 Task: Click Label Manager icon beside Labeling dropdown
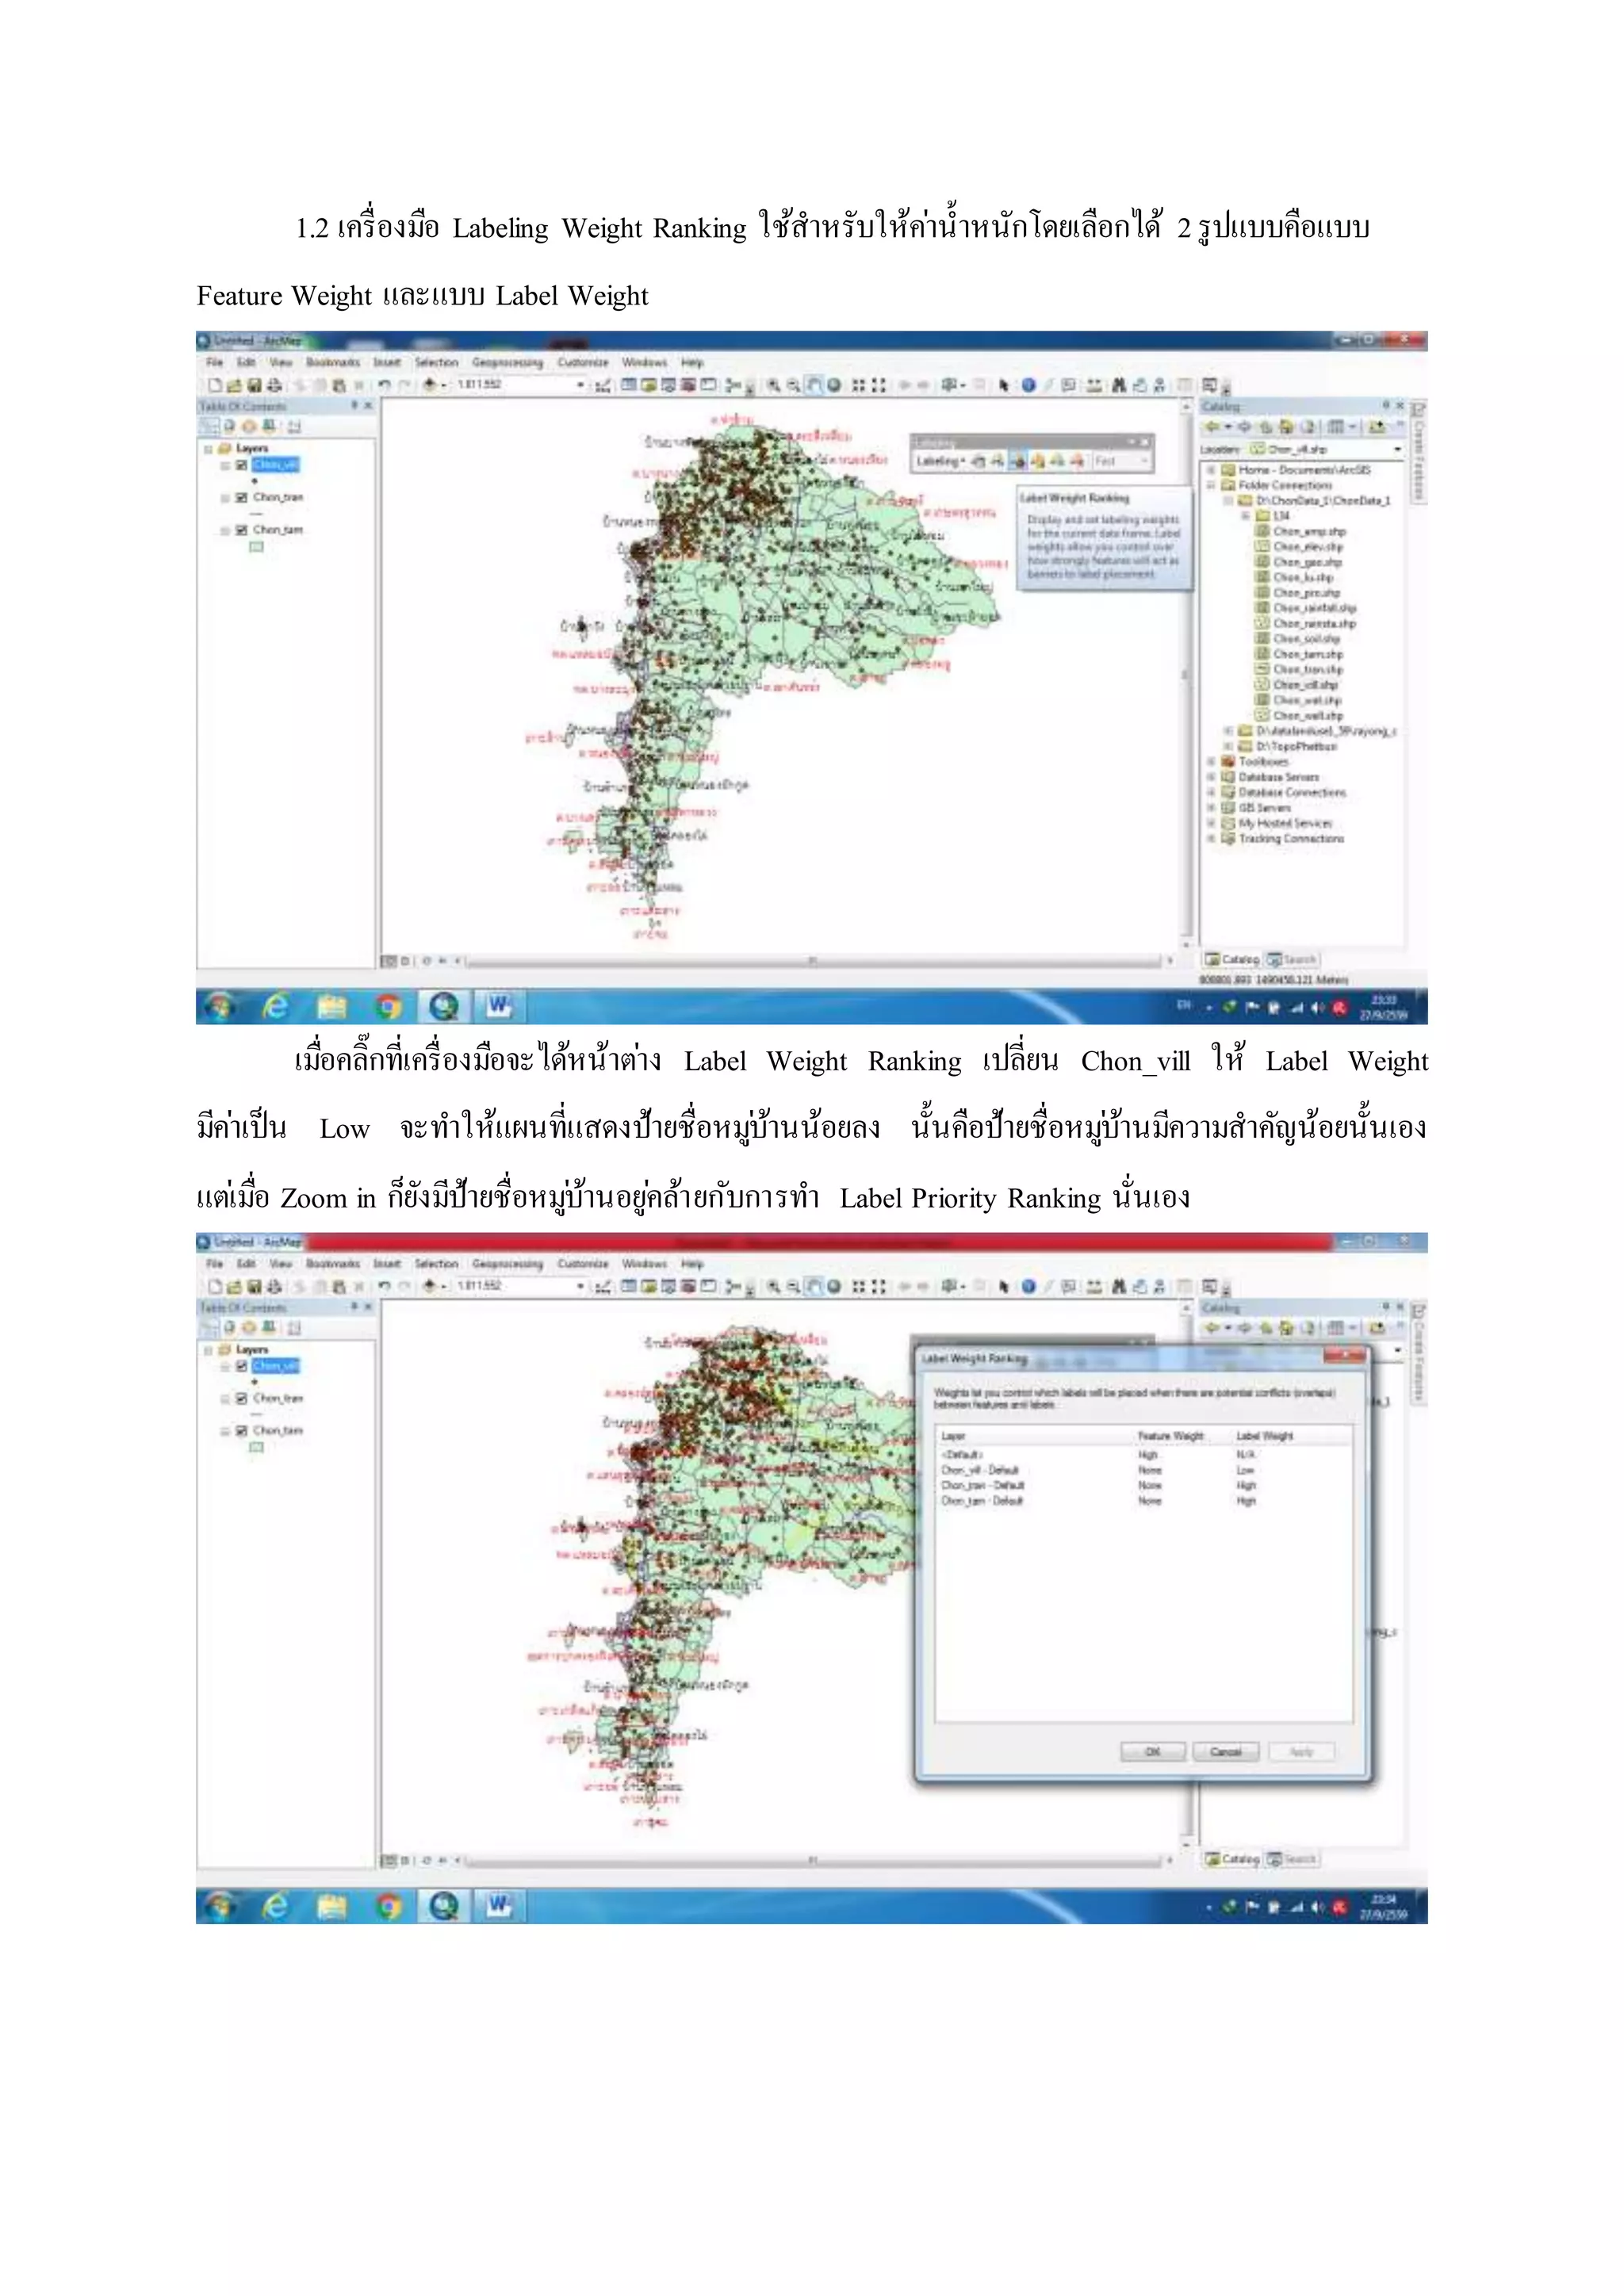(979, 461)
